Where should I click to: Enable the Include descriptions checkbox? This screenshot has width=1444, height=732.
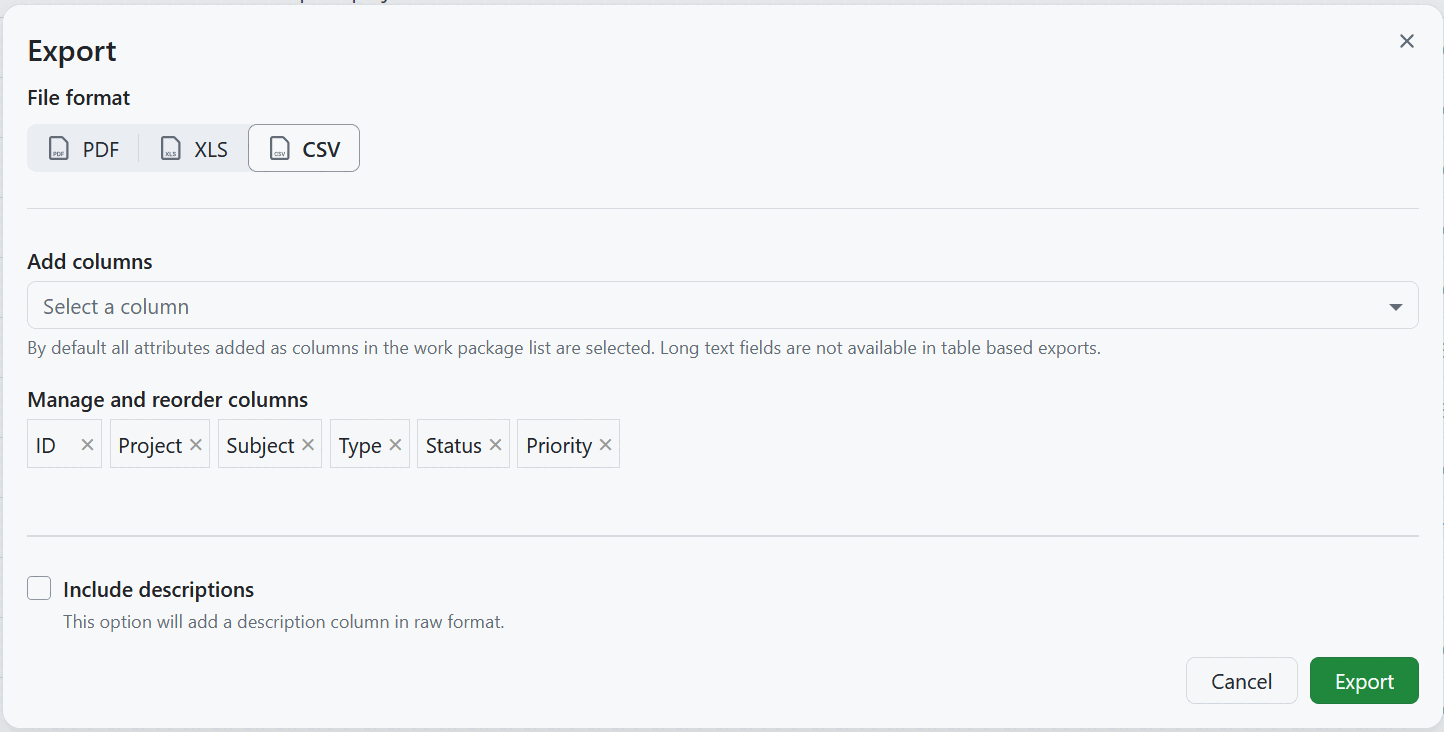point(38,588)
